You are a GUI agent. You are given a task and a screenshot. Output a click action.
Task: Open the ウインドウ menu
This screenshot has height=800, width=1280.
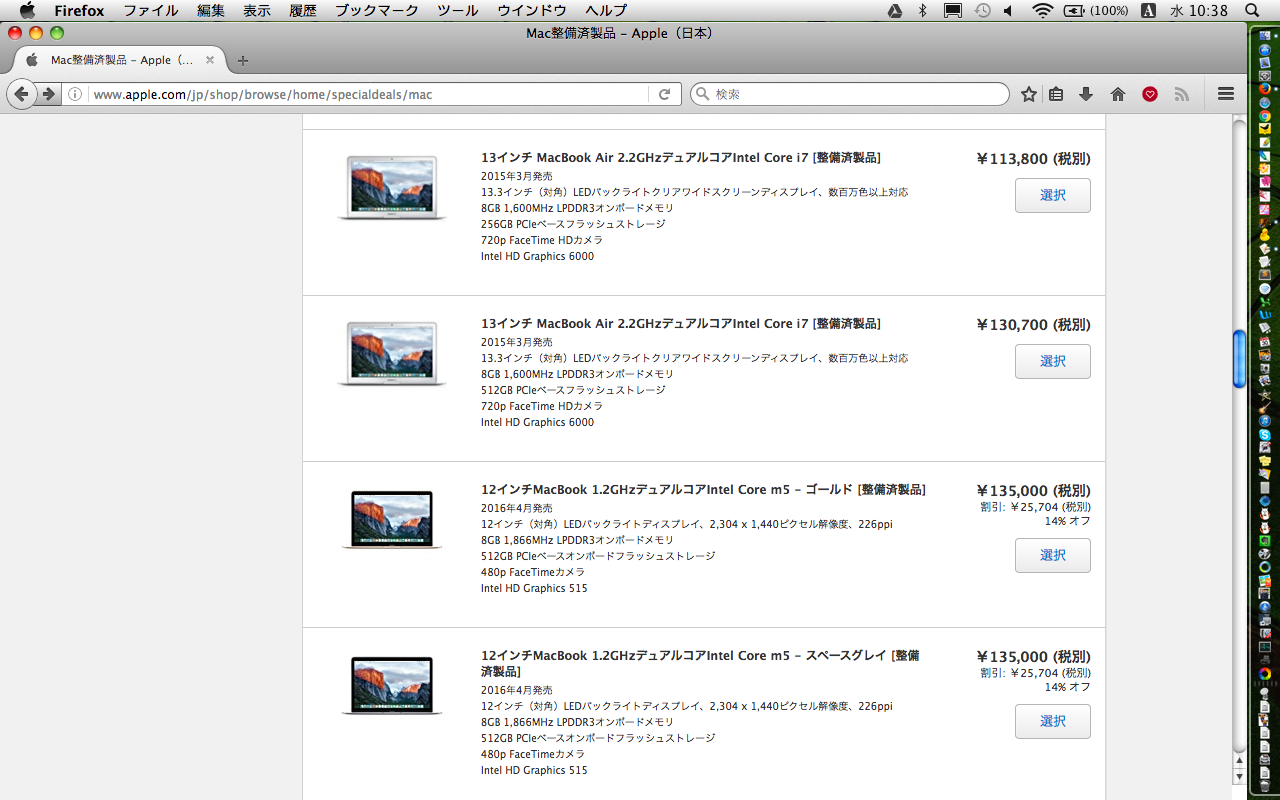(532, 10)
